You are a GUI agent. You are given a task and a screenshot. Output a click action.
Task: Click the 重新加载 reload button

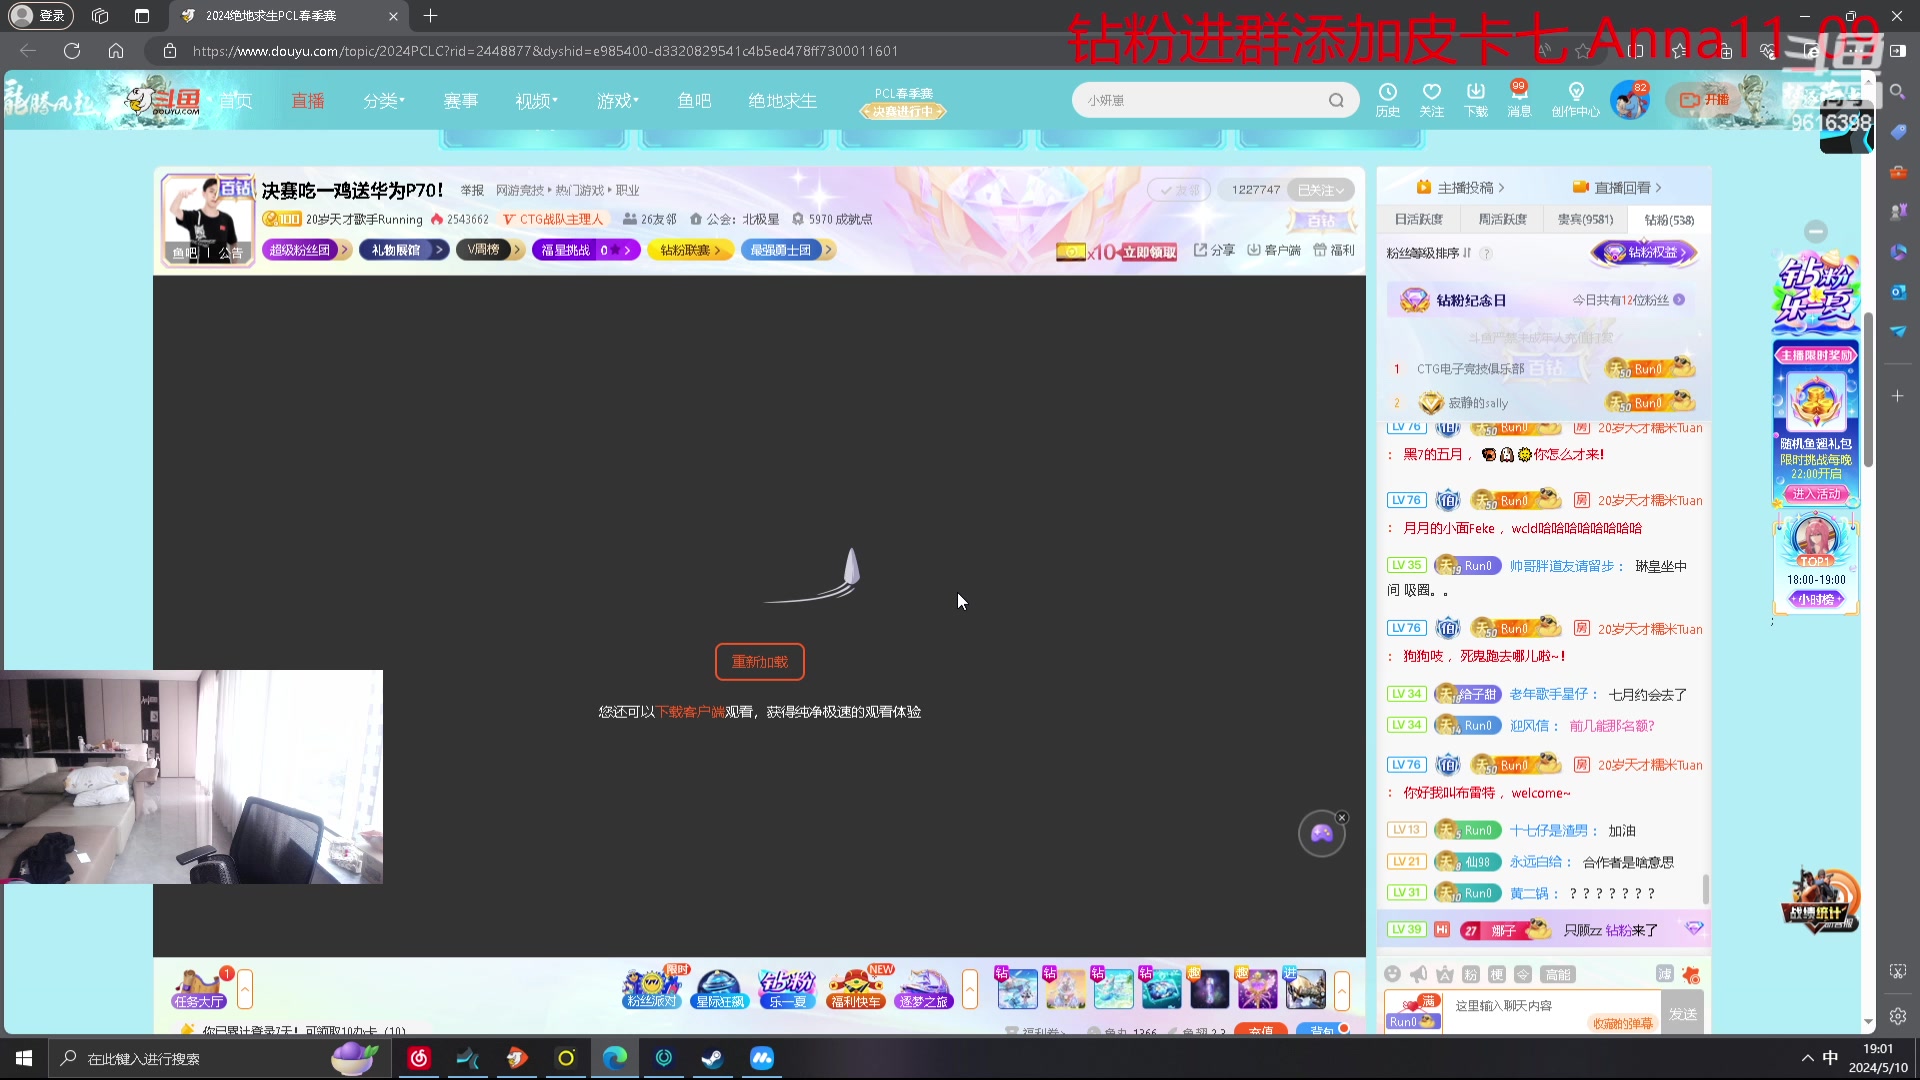(x=759, y=662)
